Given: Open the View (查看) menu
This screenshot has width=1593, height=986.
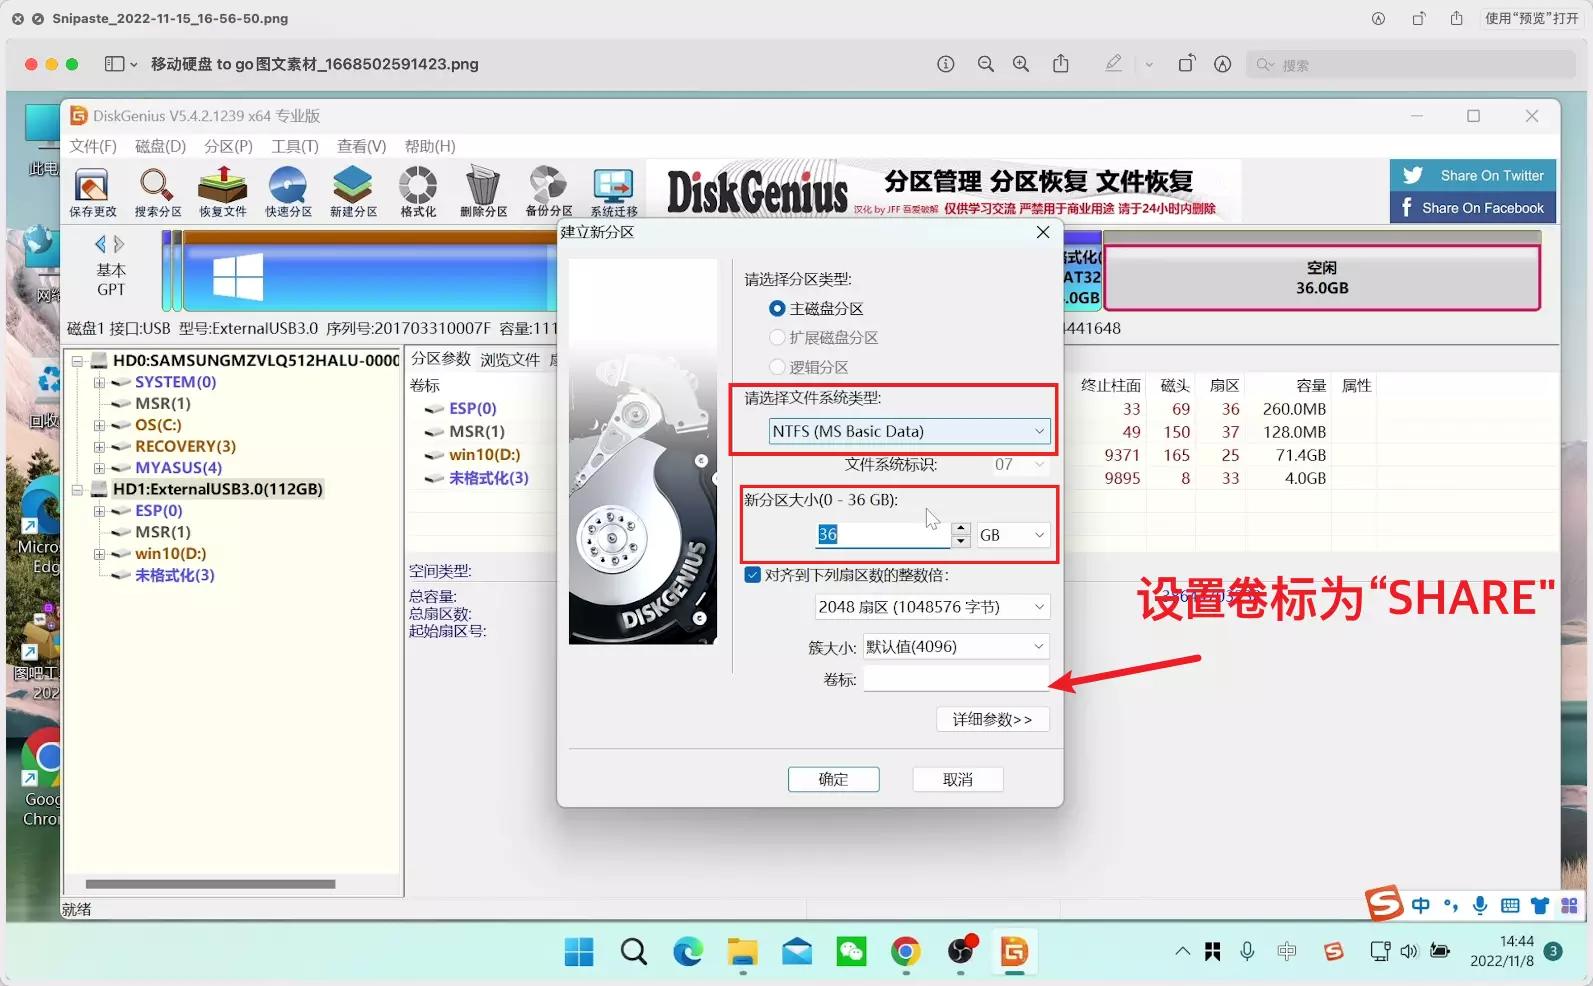Looking at the screenshot, I should (361, 146).
